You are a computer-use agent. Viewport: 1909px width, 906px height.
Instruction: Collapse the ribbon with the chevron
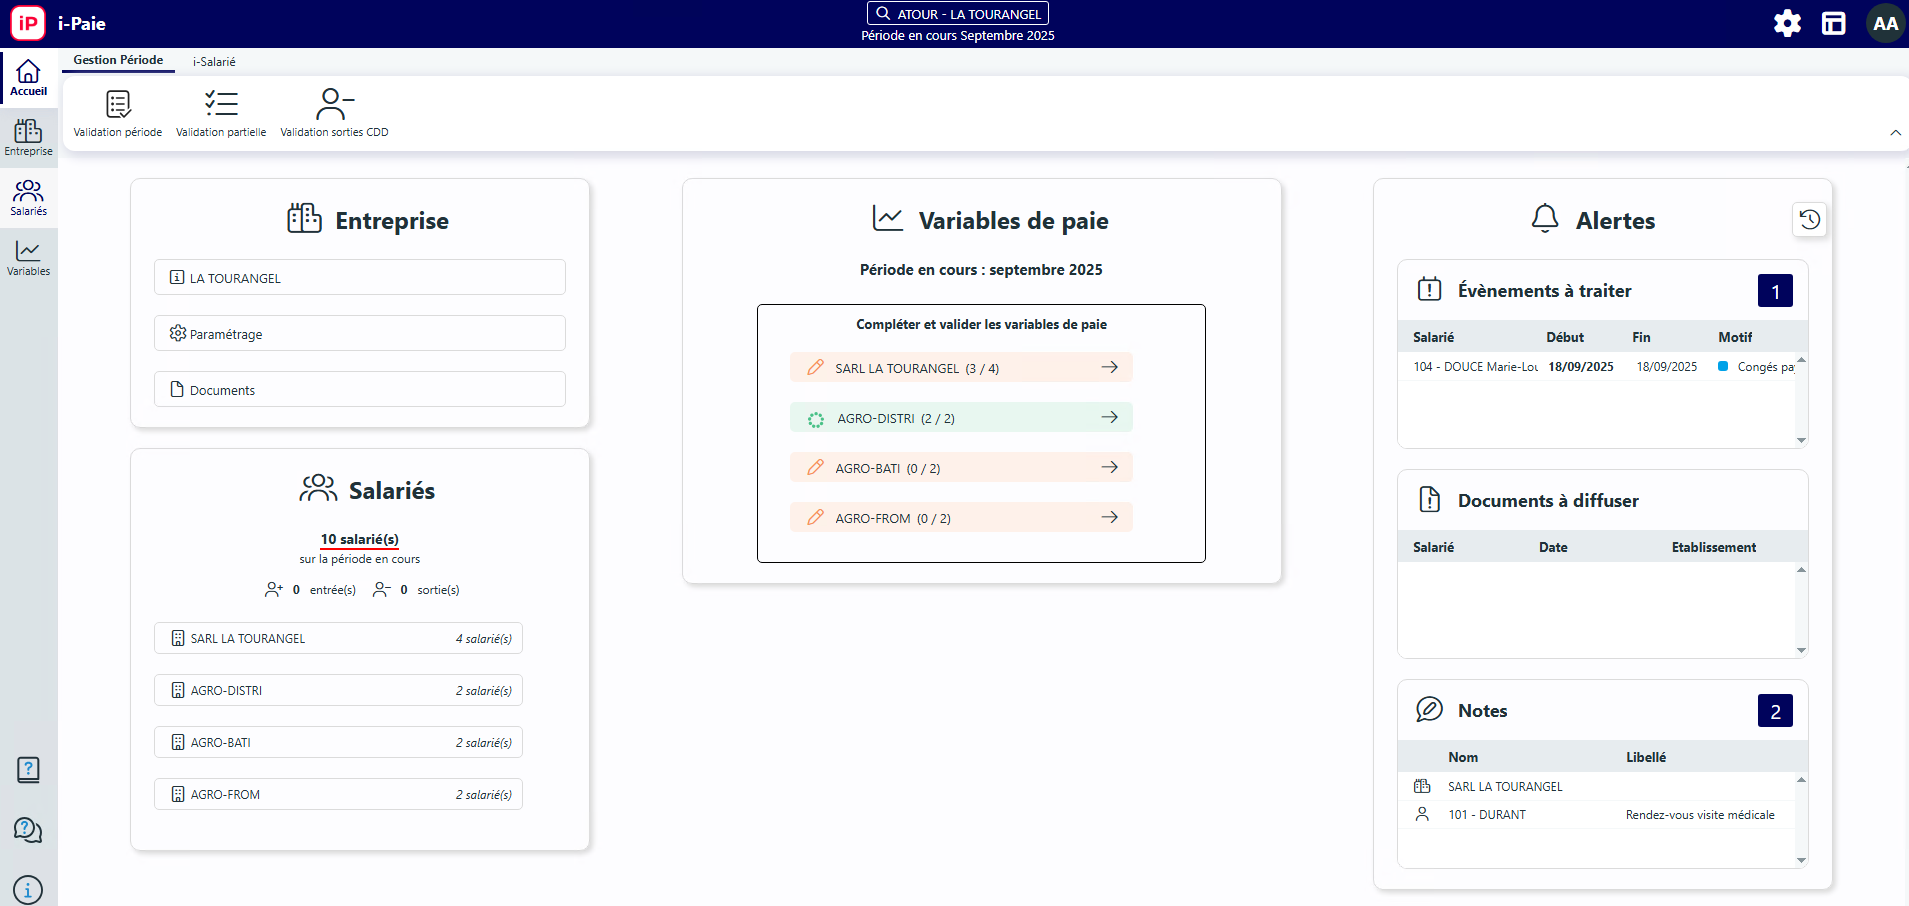click(1895, 133)
